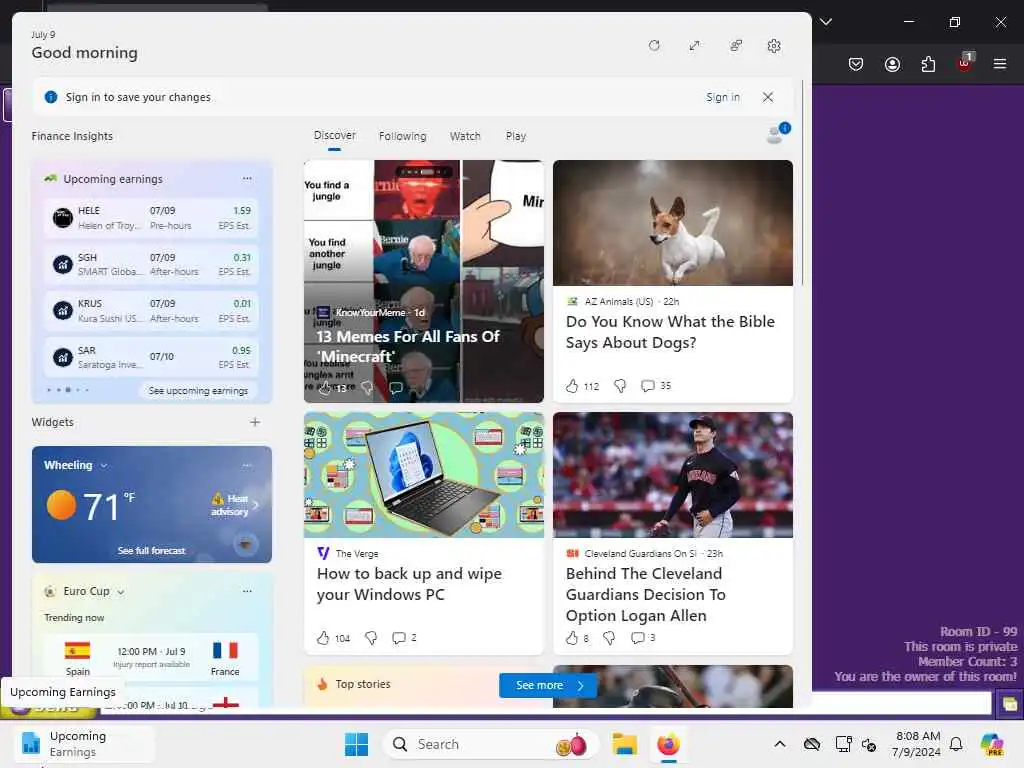The height and width of the screenshot is (768, 1024).
Task: Open File Explorer from taskbar
Action: pos(624,744)
